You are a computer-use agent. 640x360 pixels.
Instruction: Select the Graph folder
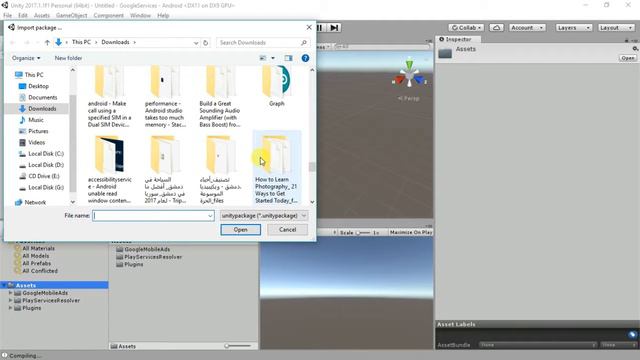(x=276, y=86)
